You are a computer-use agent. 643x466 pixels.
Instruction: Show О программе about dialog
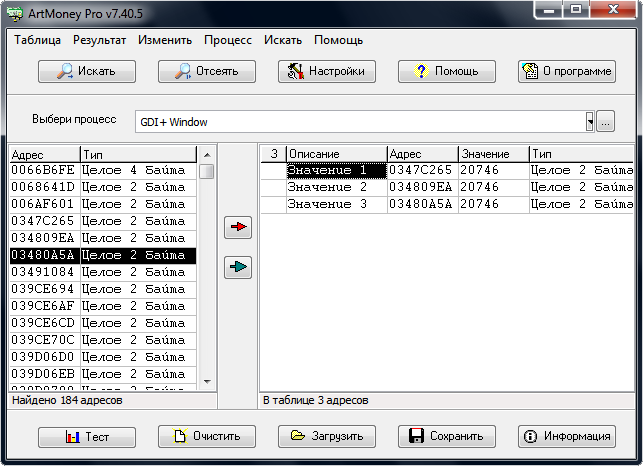click(567, 71)
